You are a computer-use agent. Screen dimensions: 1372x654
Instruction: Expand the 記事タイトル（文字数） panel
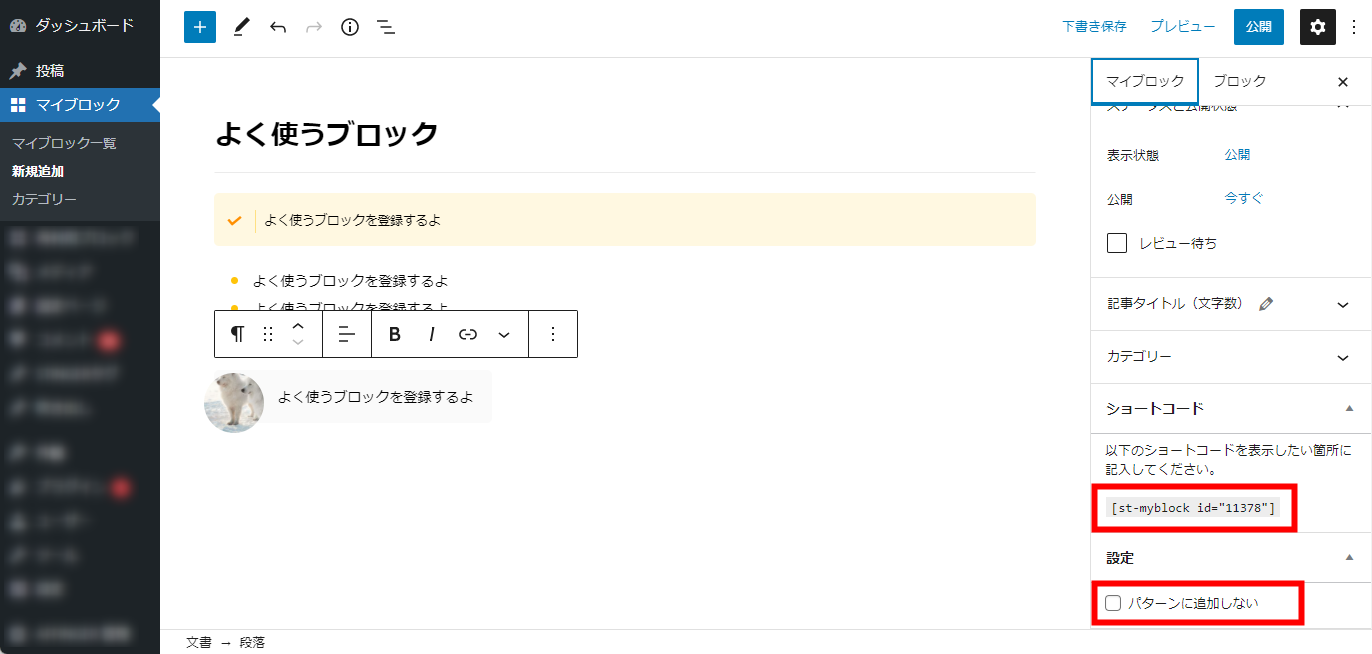pos(1230,304)
